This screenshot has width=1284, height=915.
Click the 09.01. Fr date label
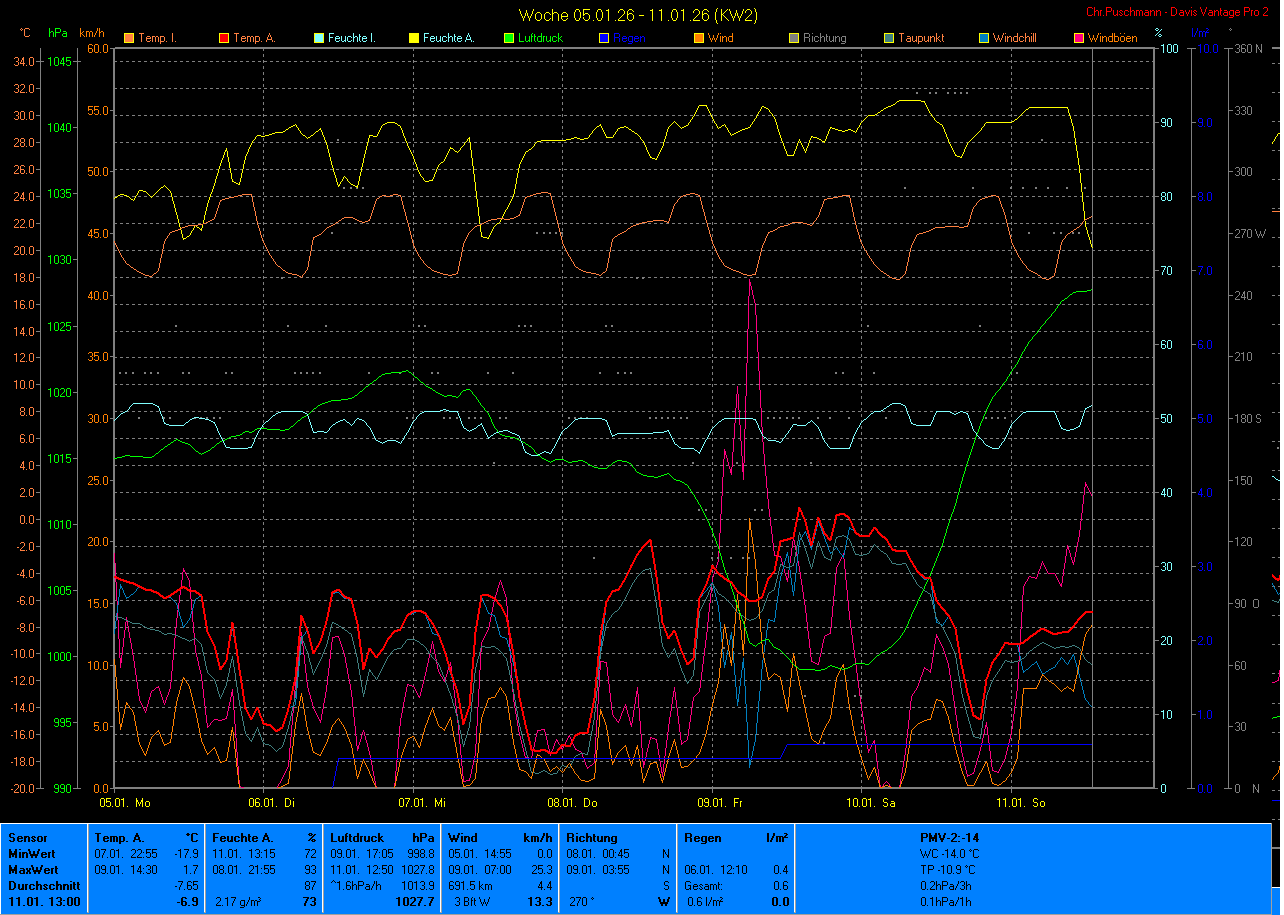click(721, 802)
